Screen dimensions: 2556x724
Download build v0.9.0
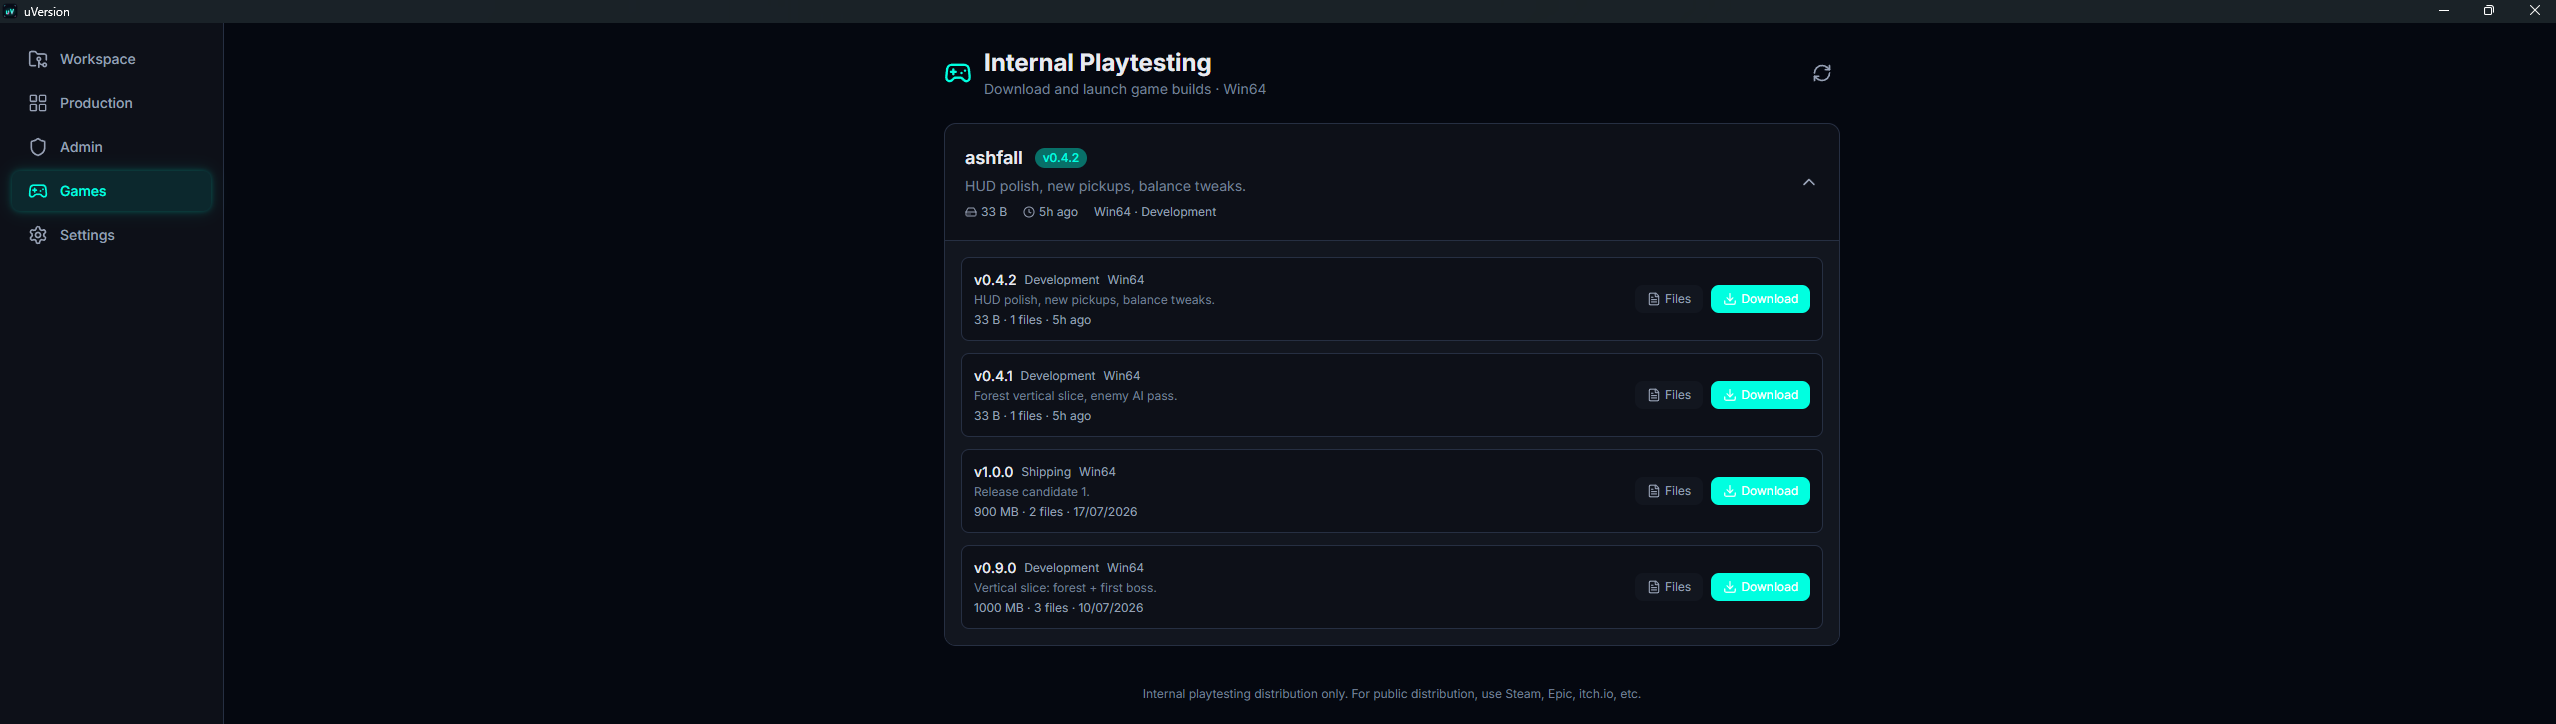[x=1760, y=587]
